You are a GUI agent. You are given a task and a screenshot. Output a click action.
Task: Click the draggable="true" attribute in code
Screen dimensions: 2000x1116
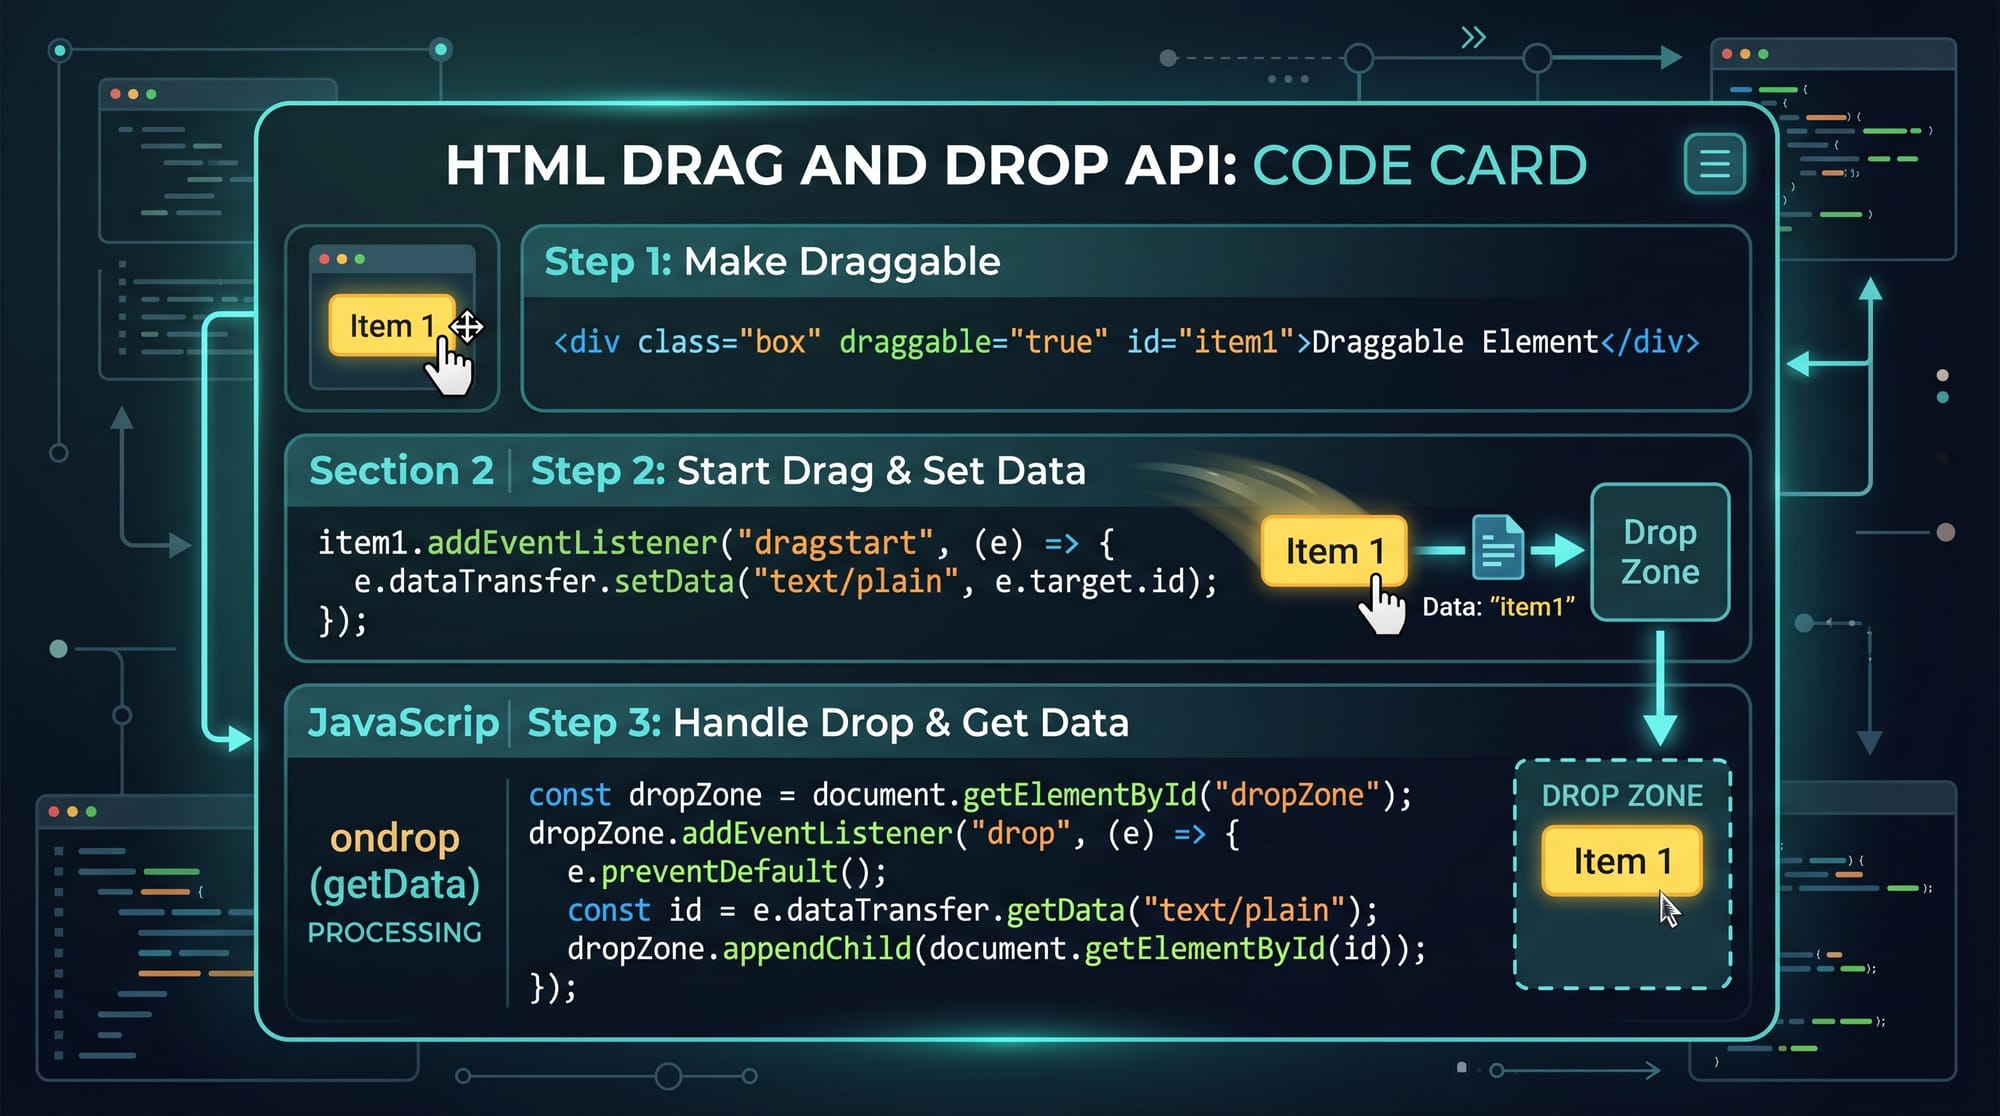972,342
